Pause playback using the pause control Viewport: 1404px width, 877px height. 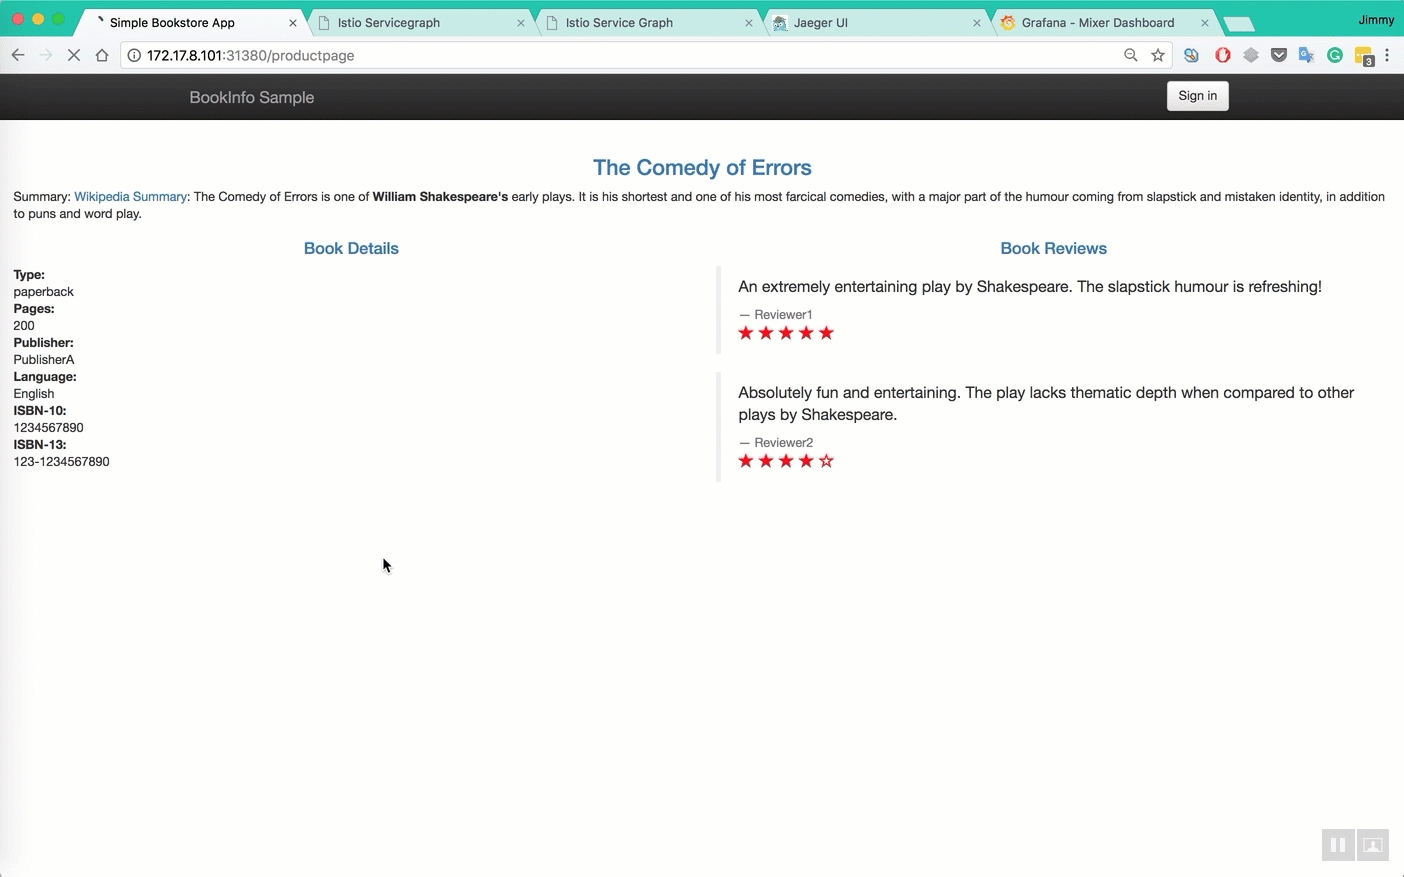(1337, 845)
